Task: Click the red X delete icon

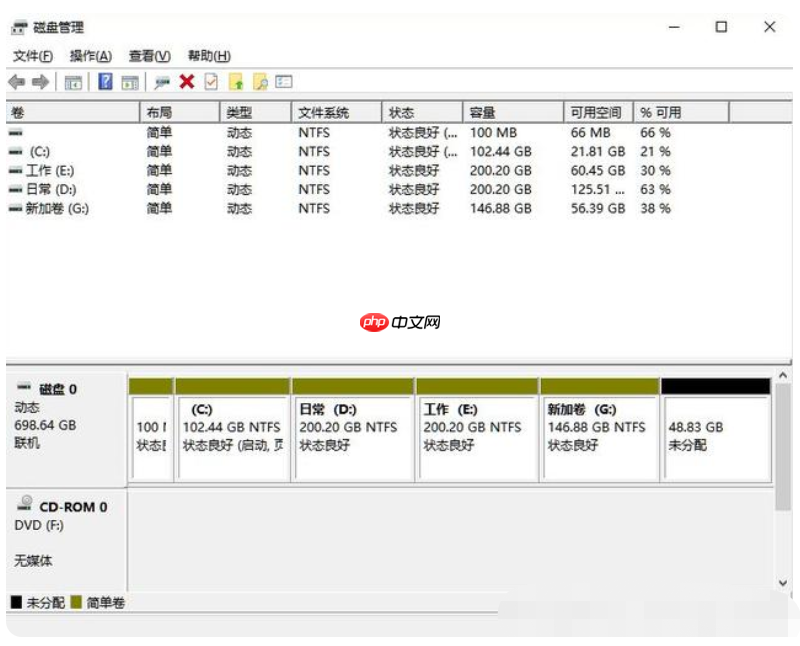Action: coord(186,82)
